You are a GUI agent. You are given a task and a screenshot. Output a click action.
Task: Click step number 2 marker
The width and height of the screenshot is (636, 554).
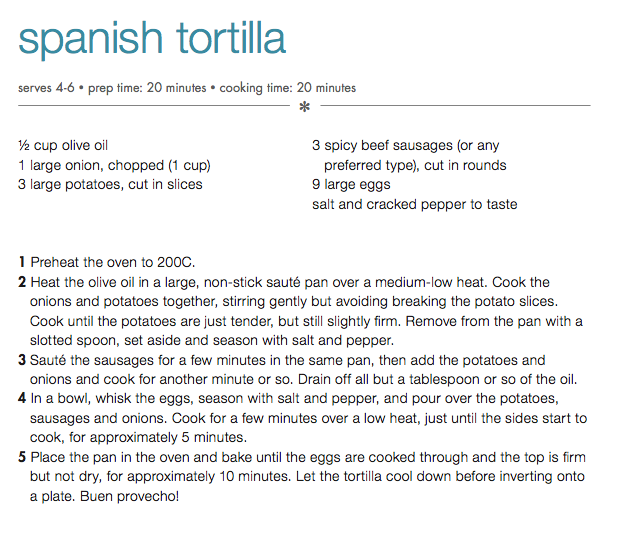pos(22,282)
